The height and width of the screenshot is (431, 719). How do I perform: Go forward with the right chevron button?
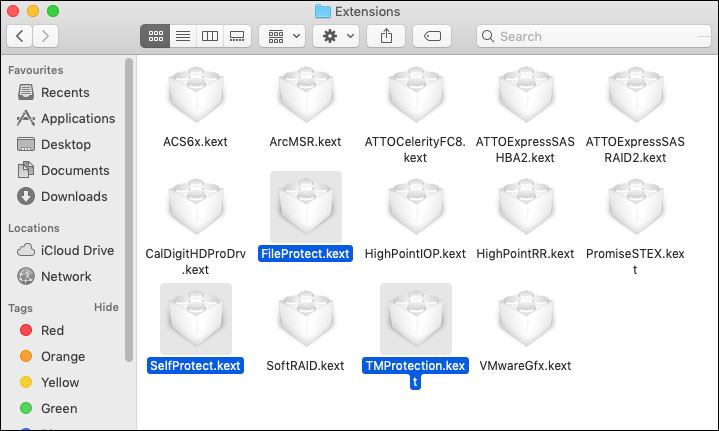click(x=45, y=36)
